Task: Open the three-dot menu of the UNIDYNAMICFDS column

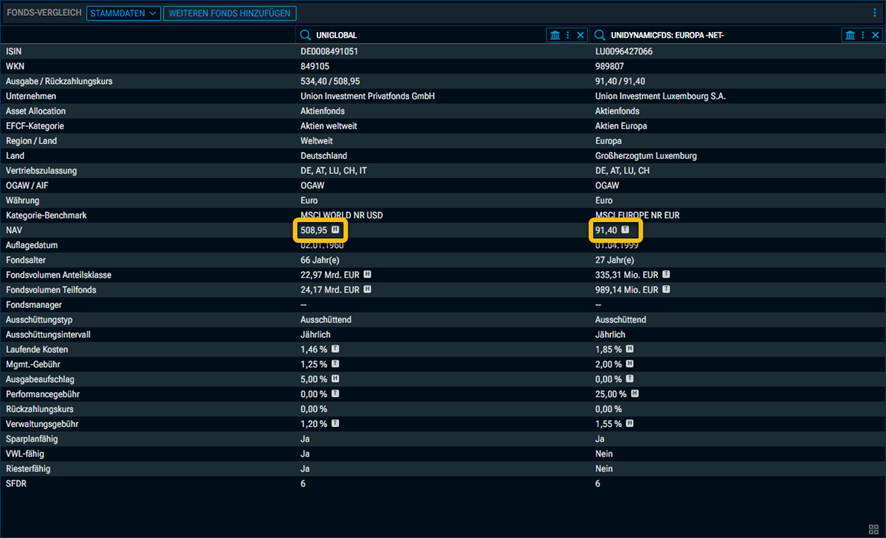Action: (x=863, y=35)
